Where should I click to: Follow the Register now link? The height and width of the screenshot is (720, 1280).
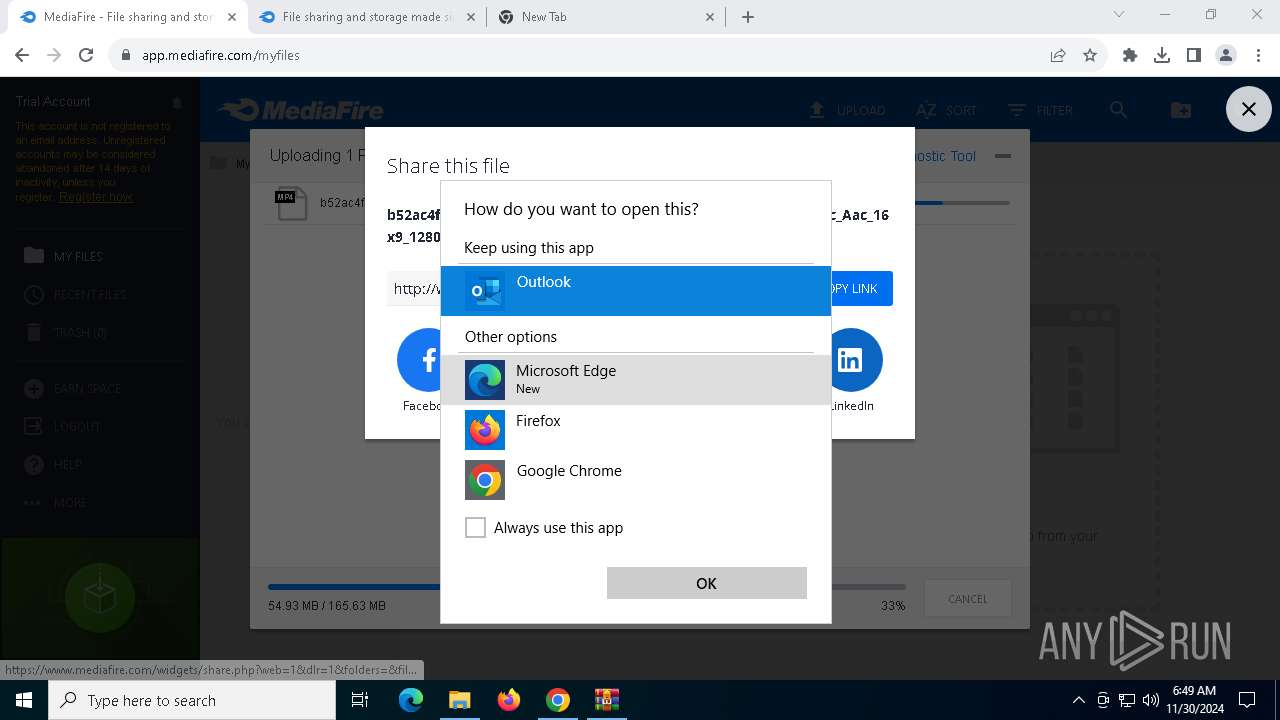click(96, 197)
